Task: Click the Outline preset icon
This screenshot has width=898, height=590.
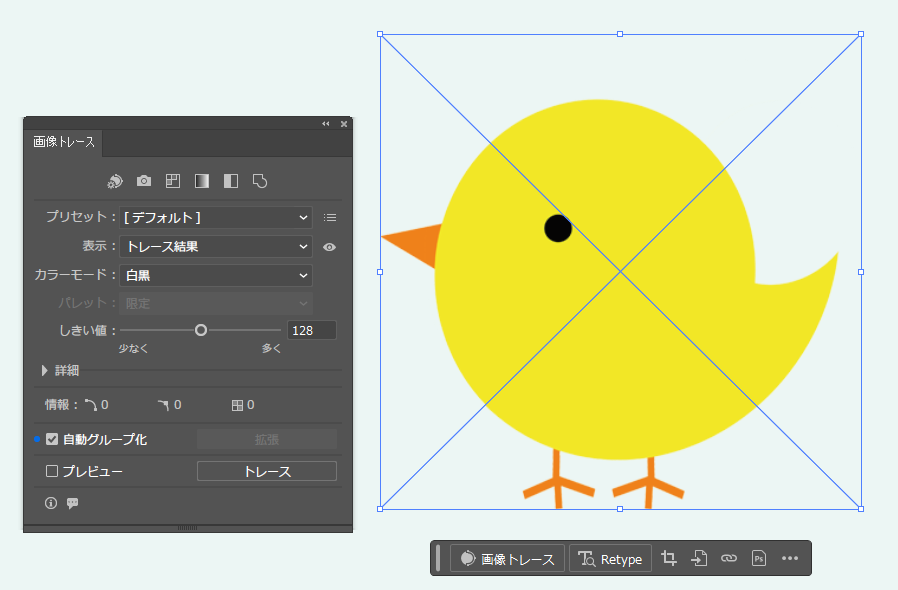Action: click(x=260, y=181)
